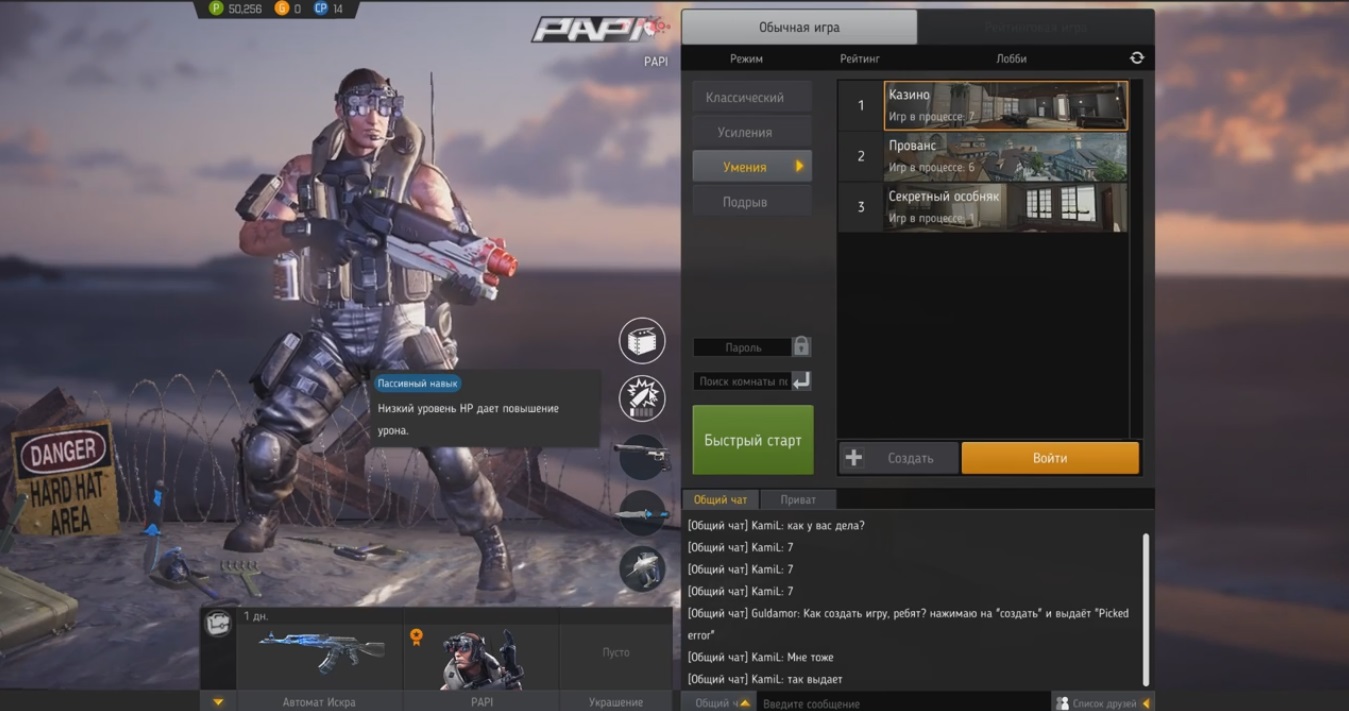Image resolution: width=1349 pixels, height=711 pixels.
Task: Switch to the Обычная игра tab
Action: point(799,27)
